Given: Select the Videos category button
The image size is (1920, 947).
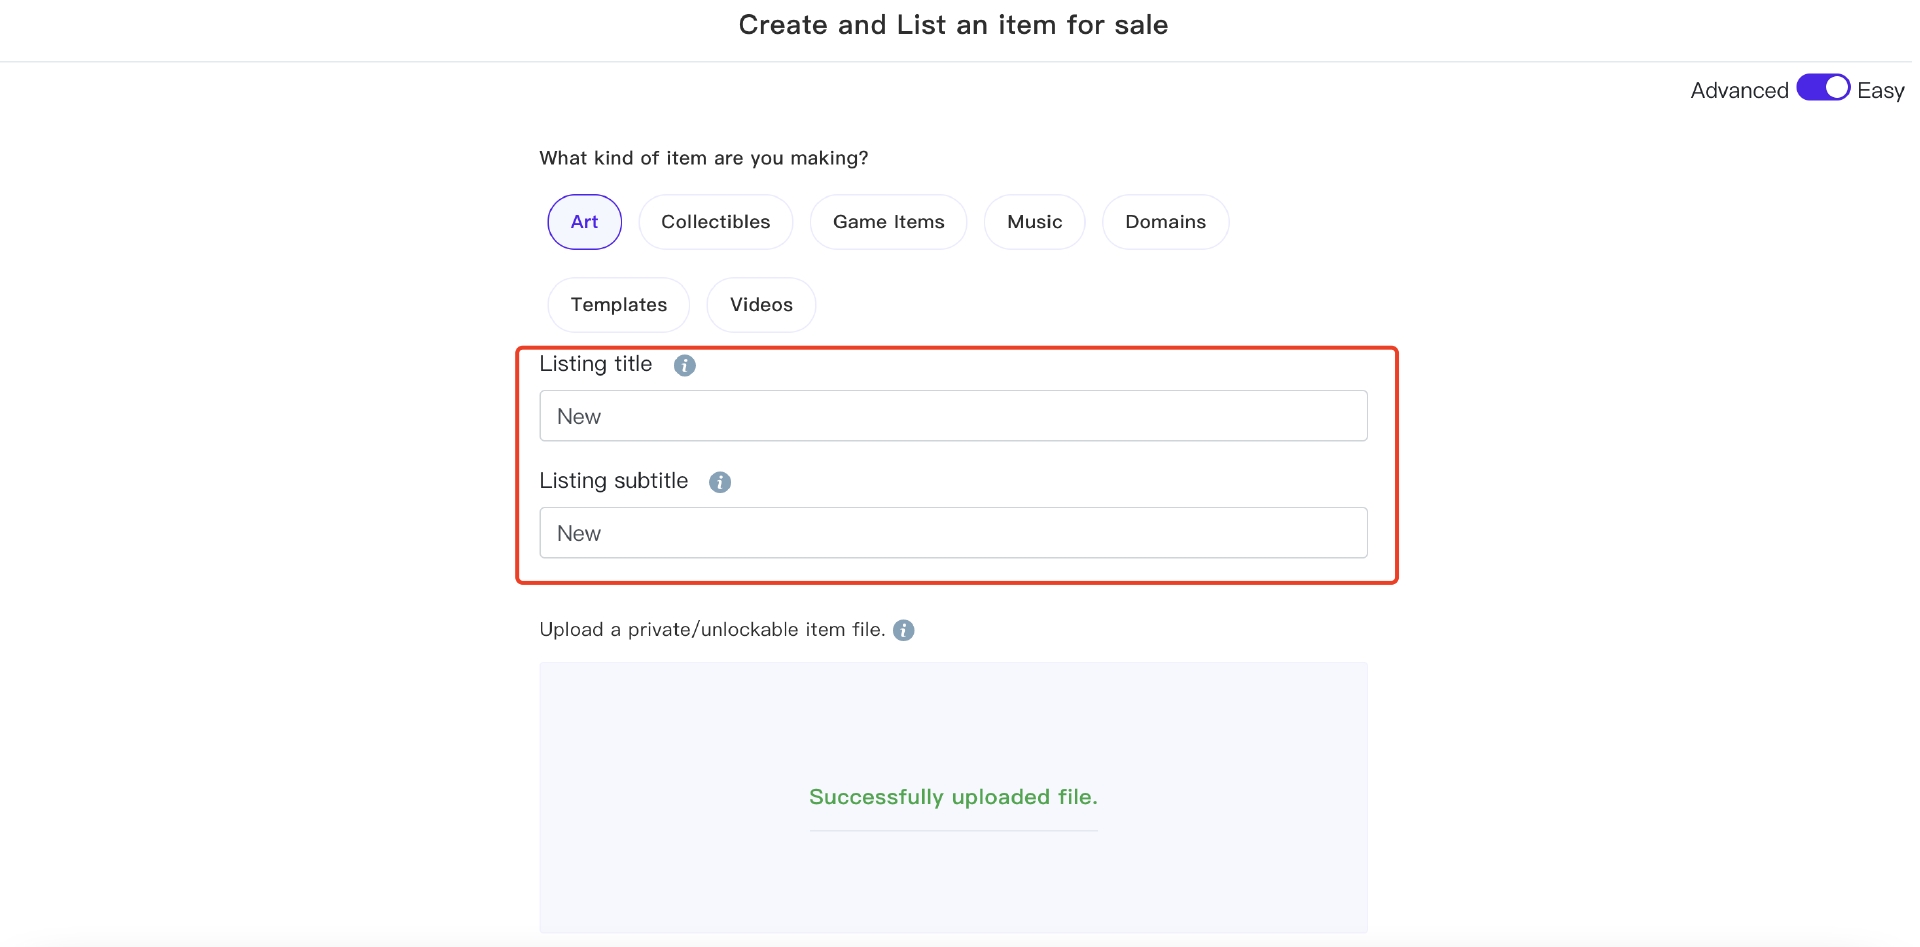Looking at the screenshot, I should (761, 305).
